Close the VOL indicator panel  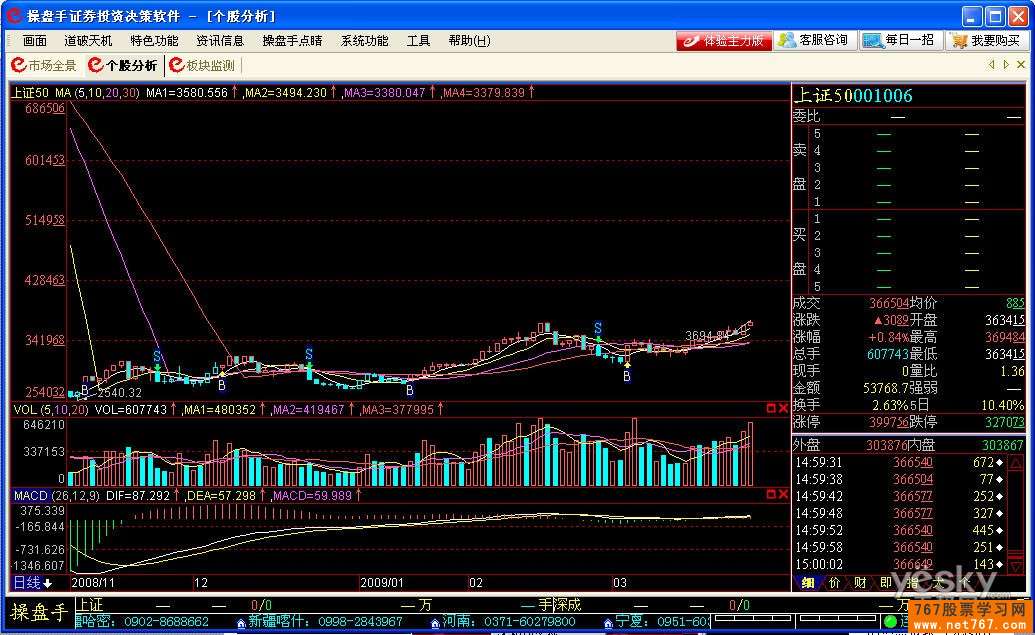pos(783,409)
